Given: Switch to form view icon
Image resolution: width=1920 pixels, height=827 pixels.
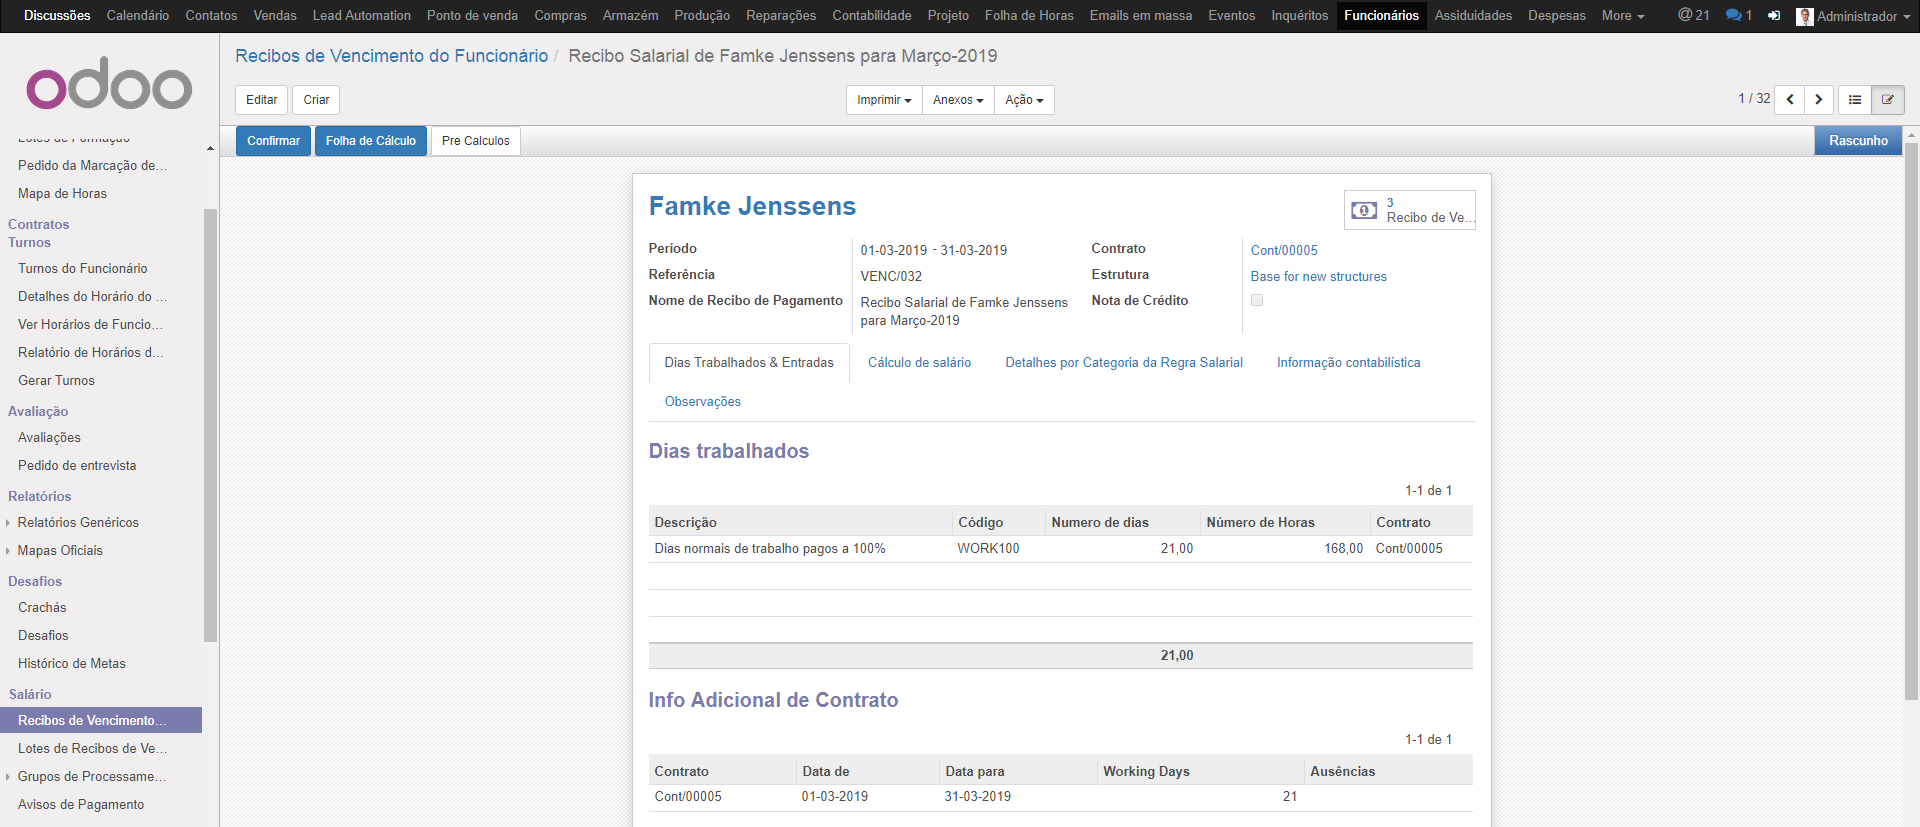Looking at the screenshot, I should tap(1888, 99).
